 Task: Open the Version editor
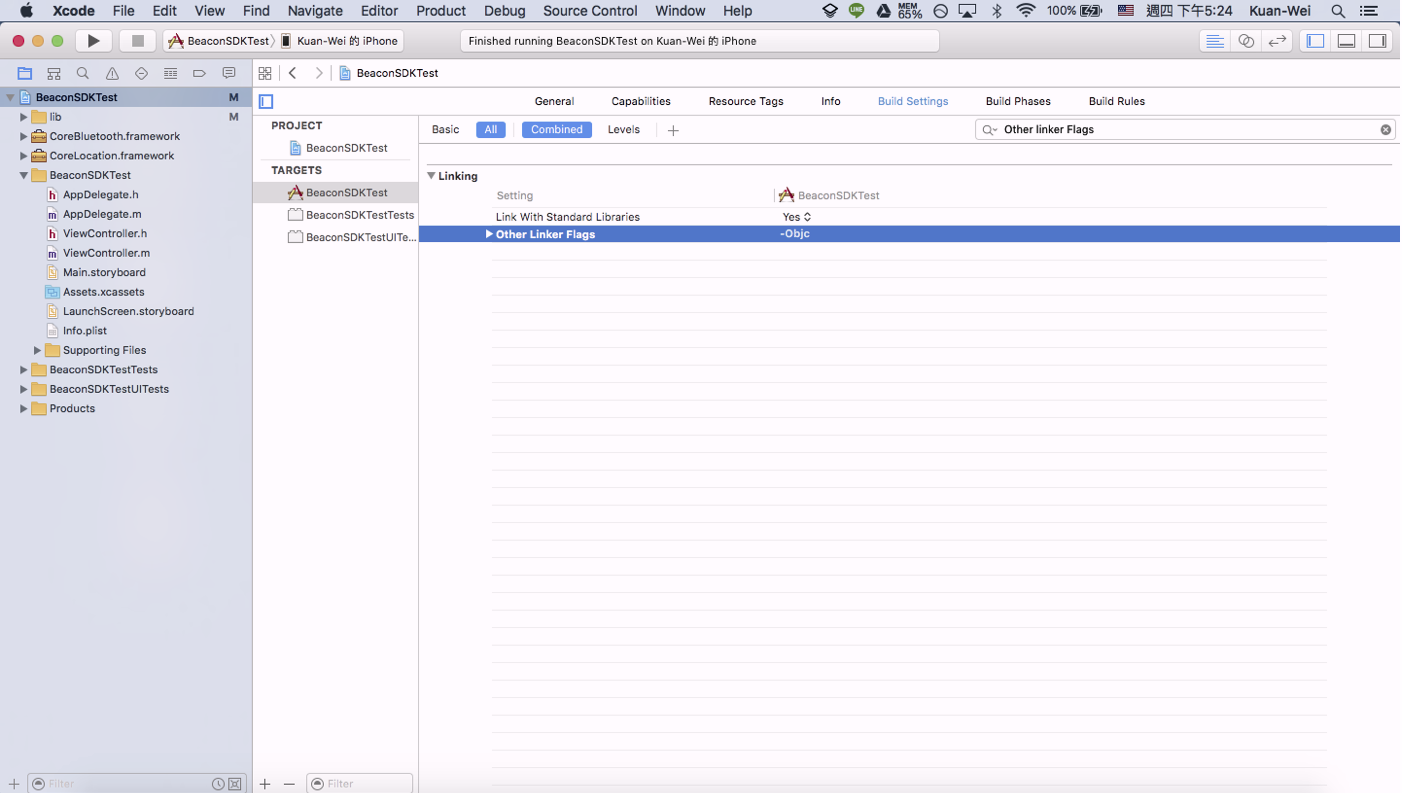tap(1277, 41)
